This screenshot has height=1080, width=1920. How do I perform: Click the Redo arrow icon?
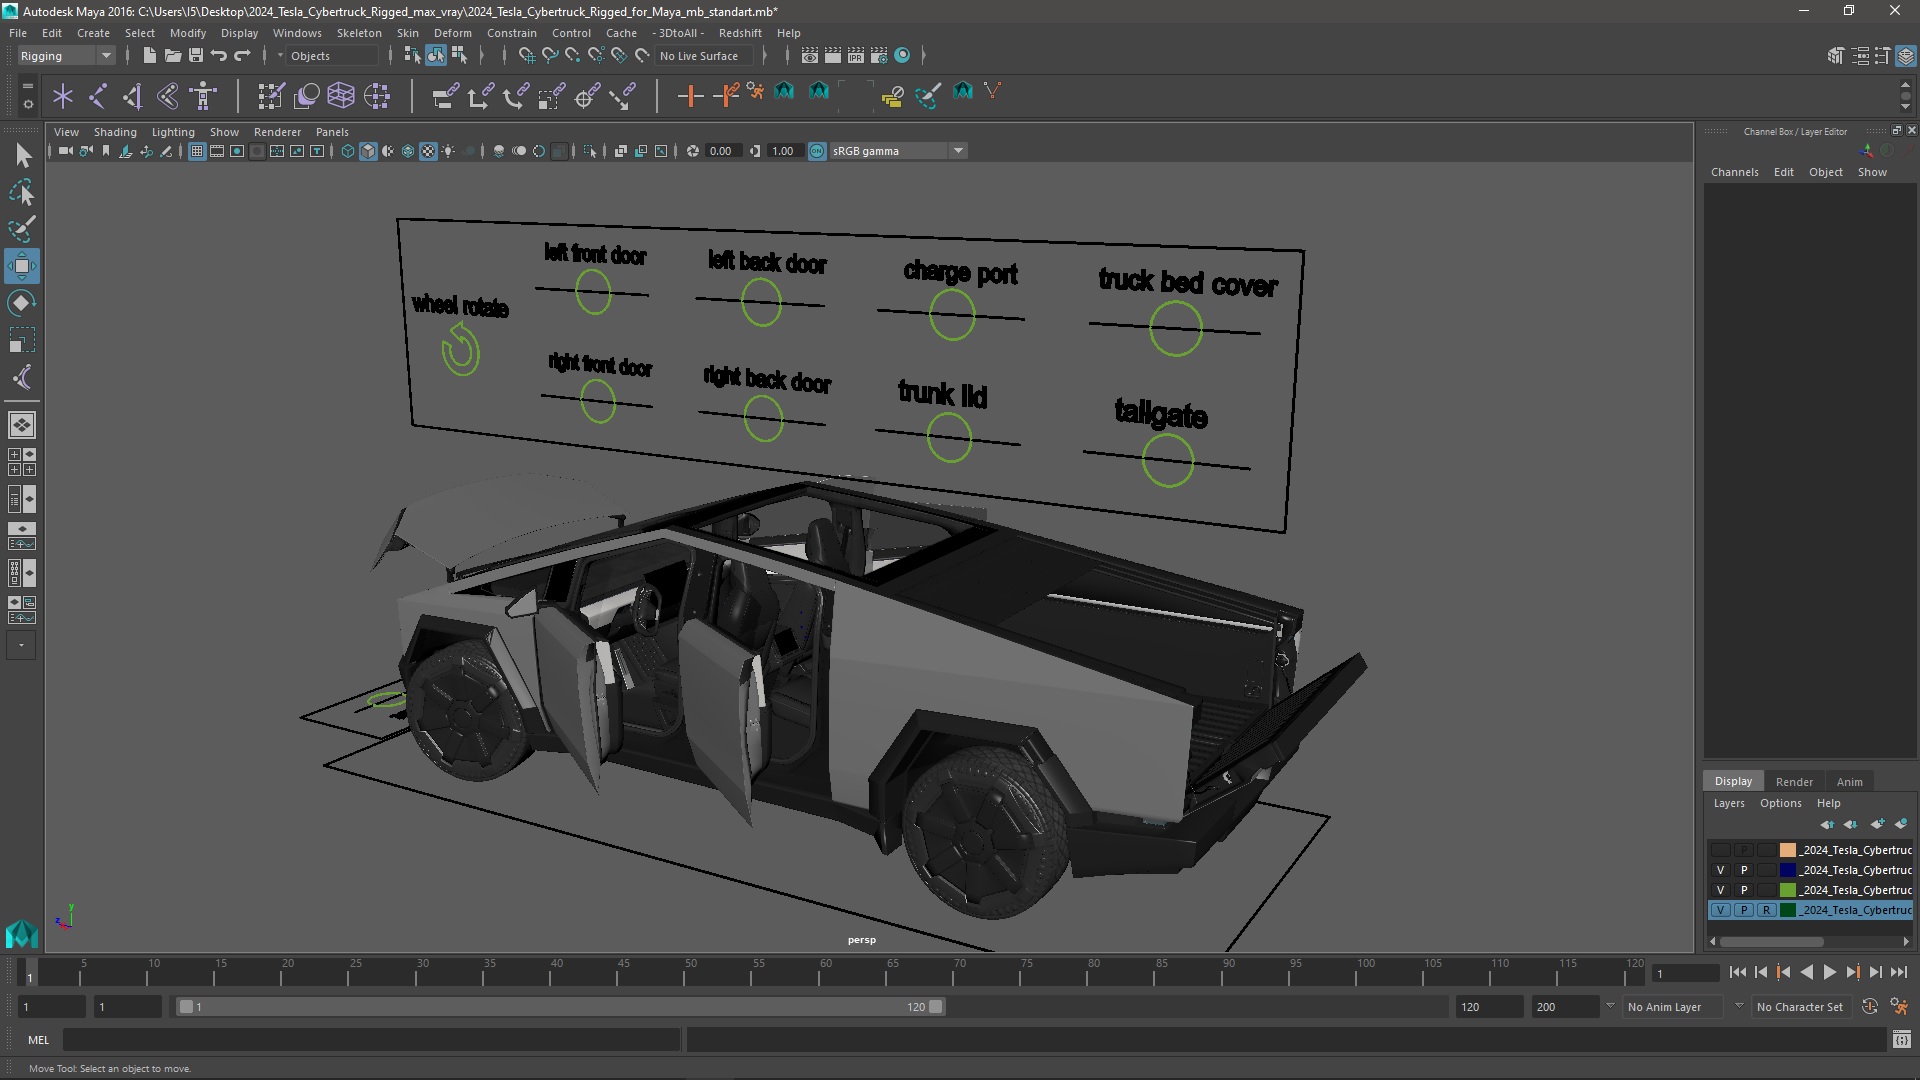point(241,56)
